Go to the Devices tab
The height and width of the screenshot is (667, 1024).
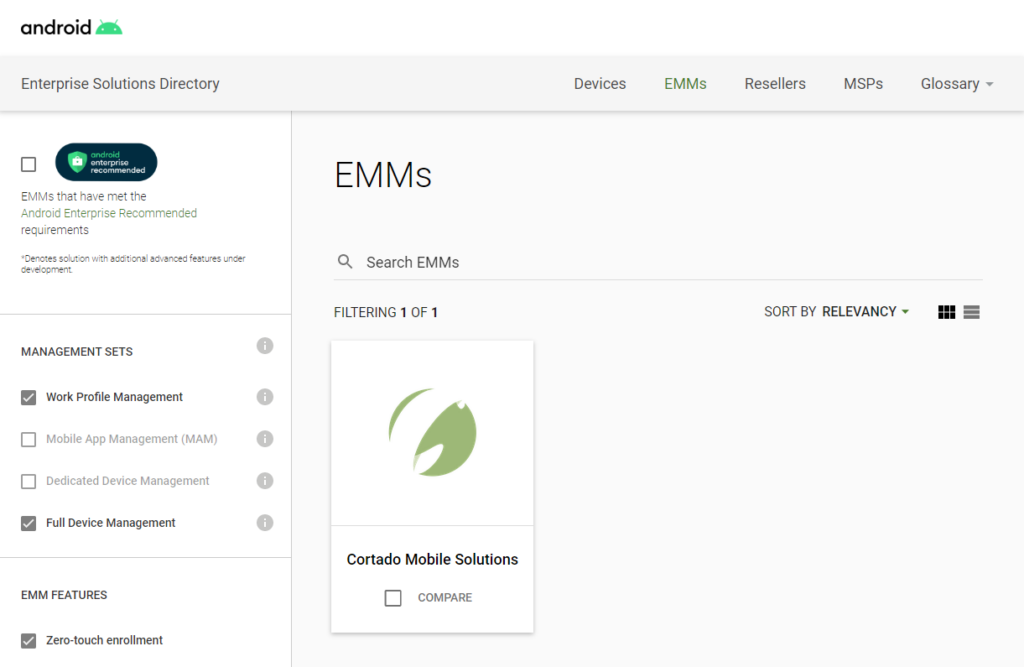tap(600, 84)
